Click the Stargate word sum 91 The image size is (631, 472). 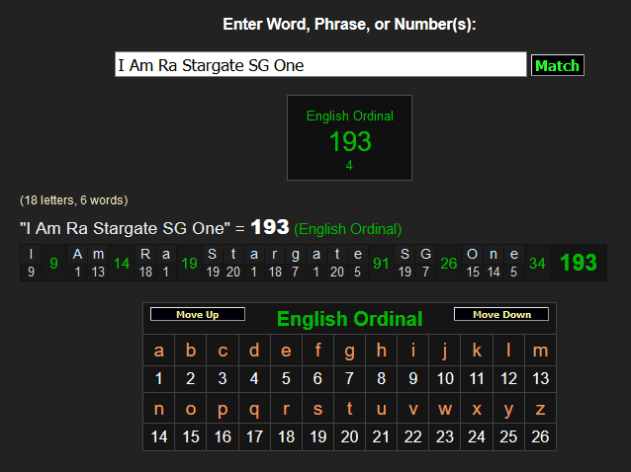point(381,264)
